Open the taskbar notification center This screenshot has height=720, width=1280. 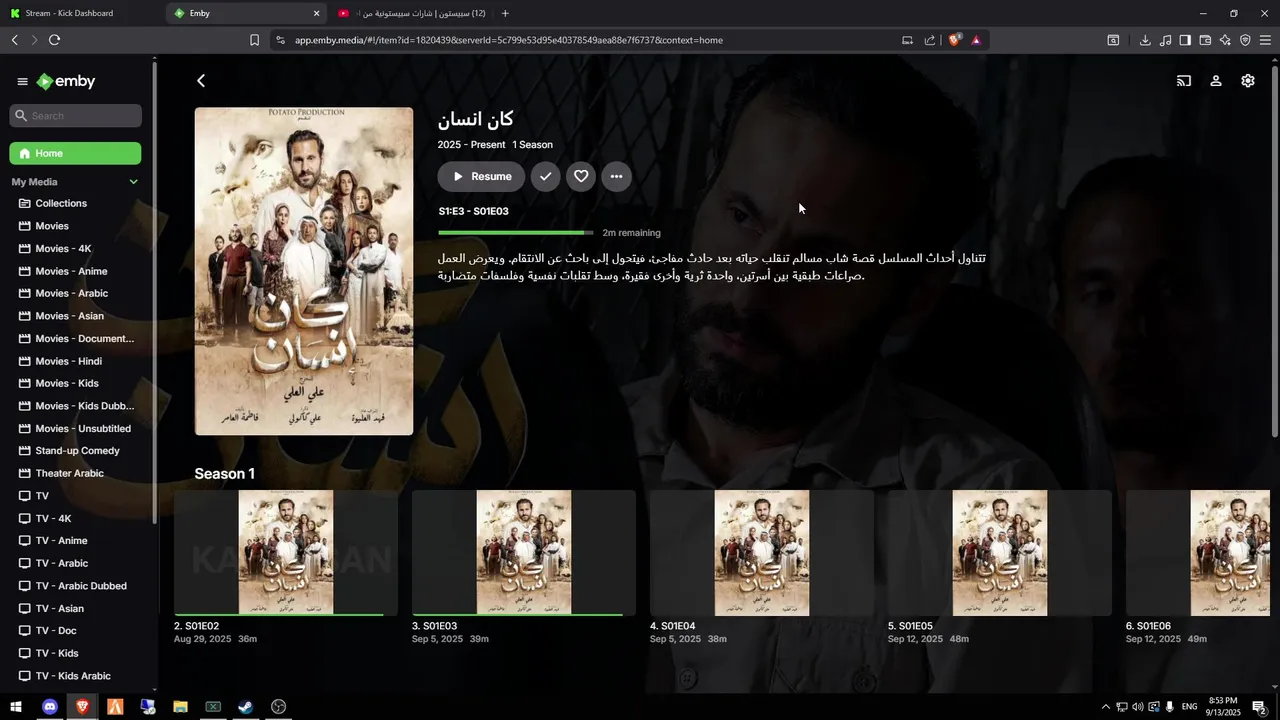1259,706
